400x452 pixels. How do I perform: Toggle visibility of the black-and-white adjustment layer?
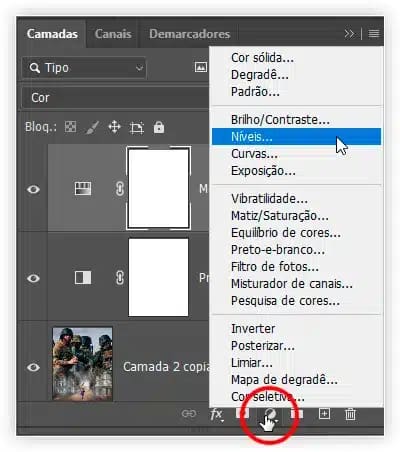(33, 278)
